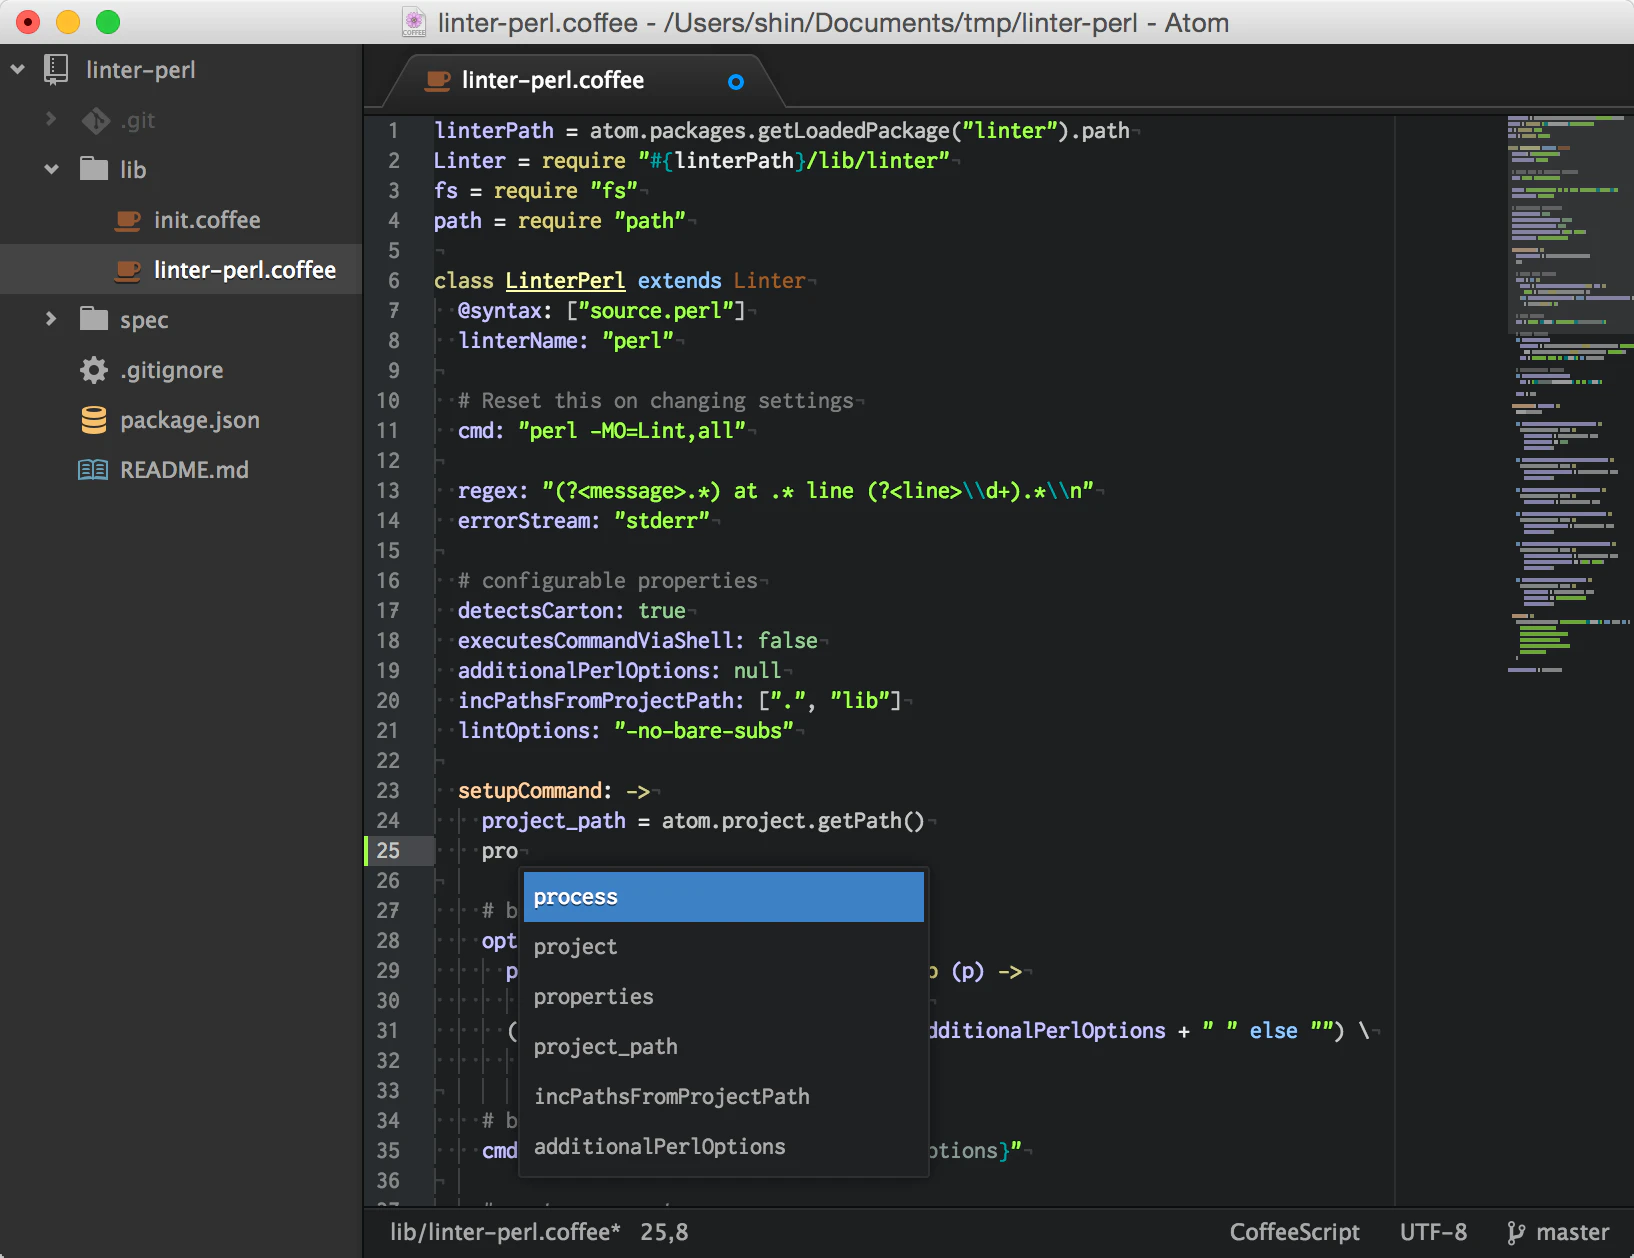Click the master branch label
1634x1258 pixels.
tap(1573, 1232)
